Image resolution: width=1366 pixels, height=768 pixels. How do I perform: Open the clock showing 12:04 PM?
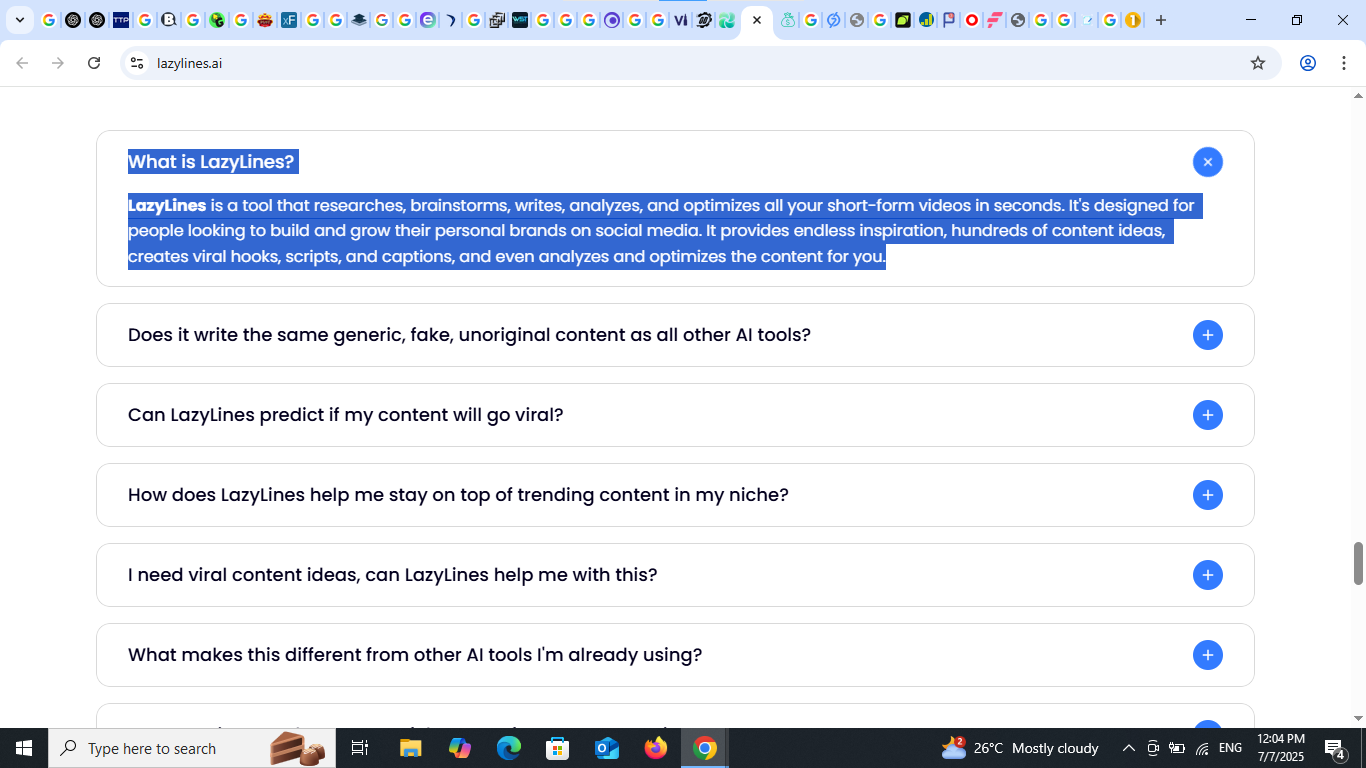point(1281,748)
